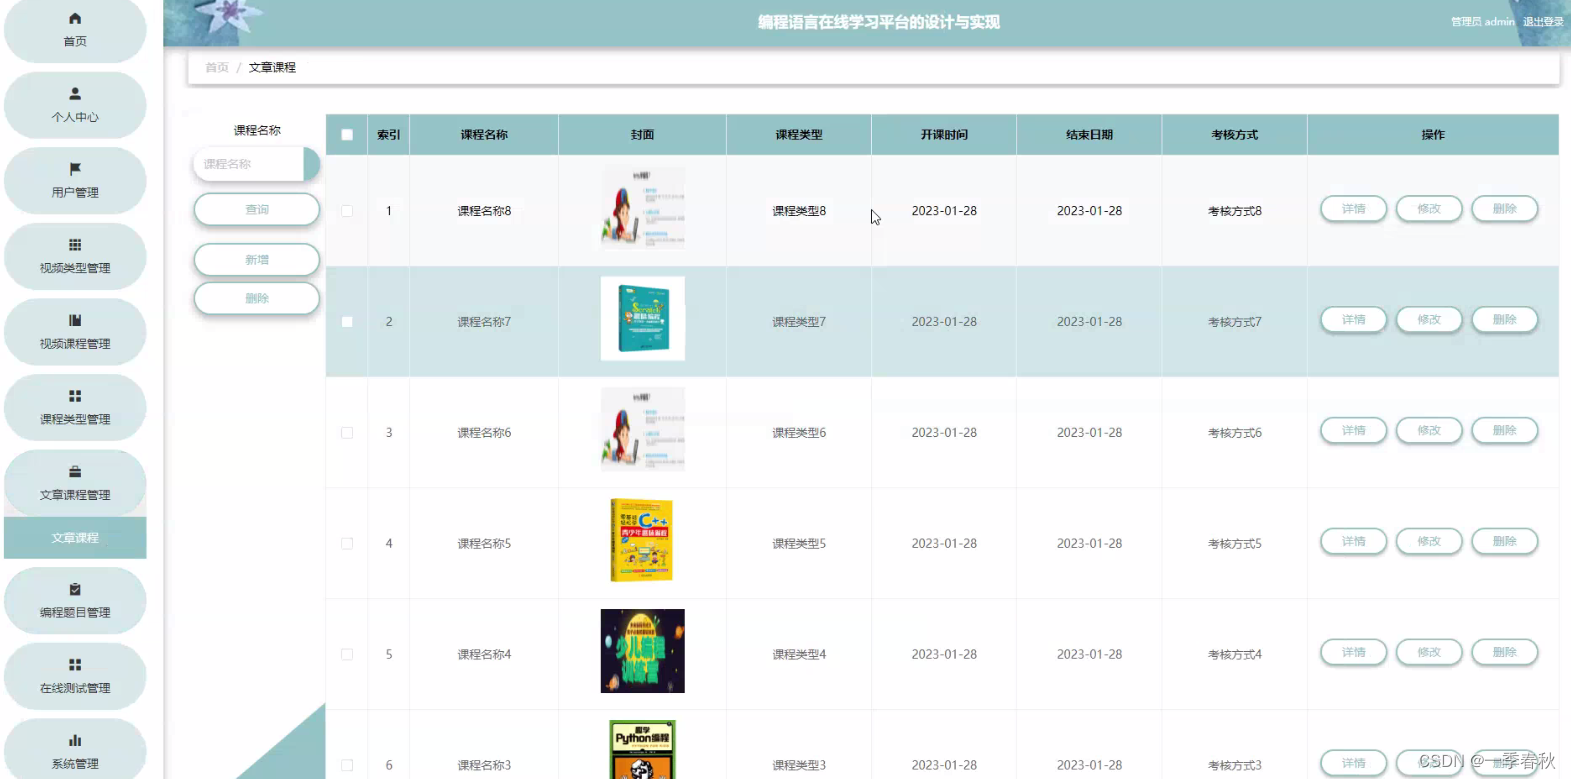Image resolution: width=1571 pixels, height=779 pixels.
Task: Click the 课程类型 column header
Action: coord(799,135)
